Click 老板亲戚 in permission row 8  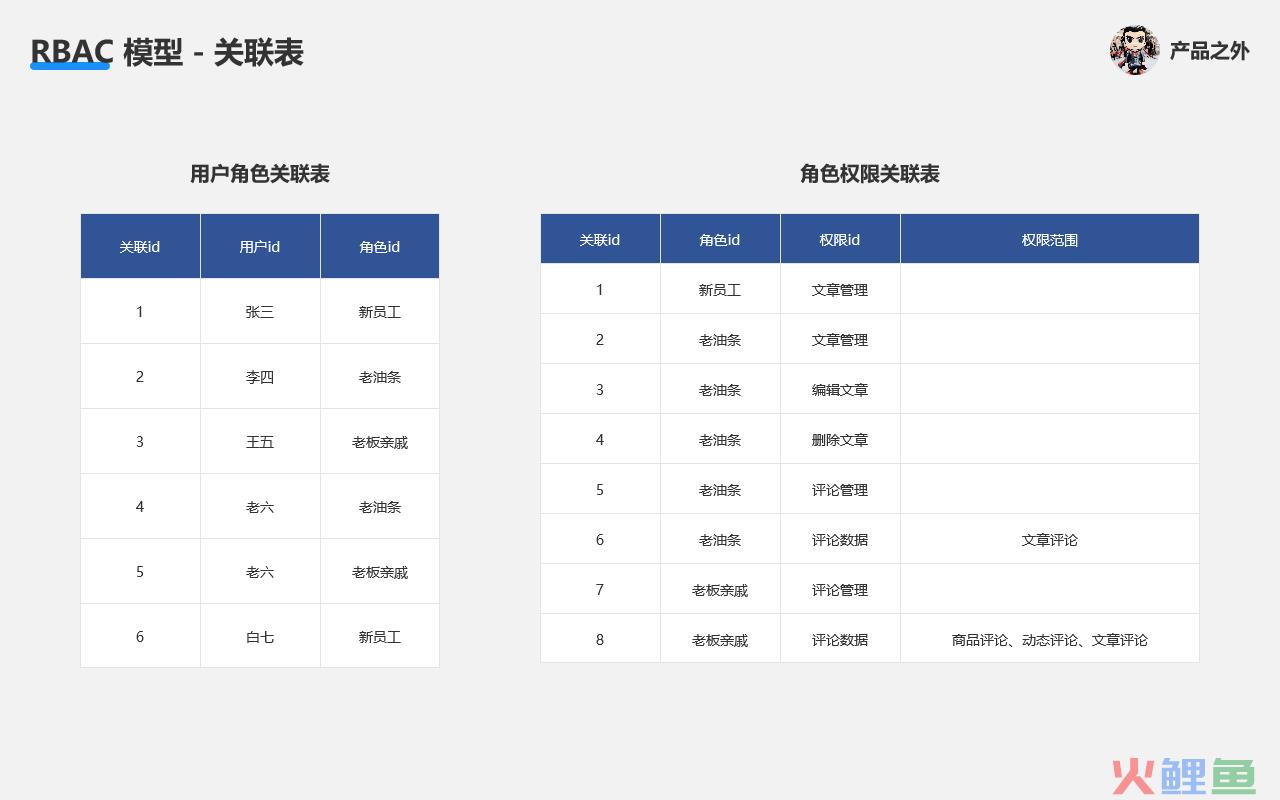pos(720,640)
